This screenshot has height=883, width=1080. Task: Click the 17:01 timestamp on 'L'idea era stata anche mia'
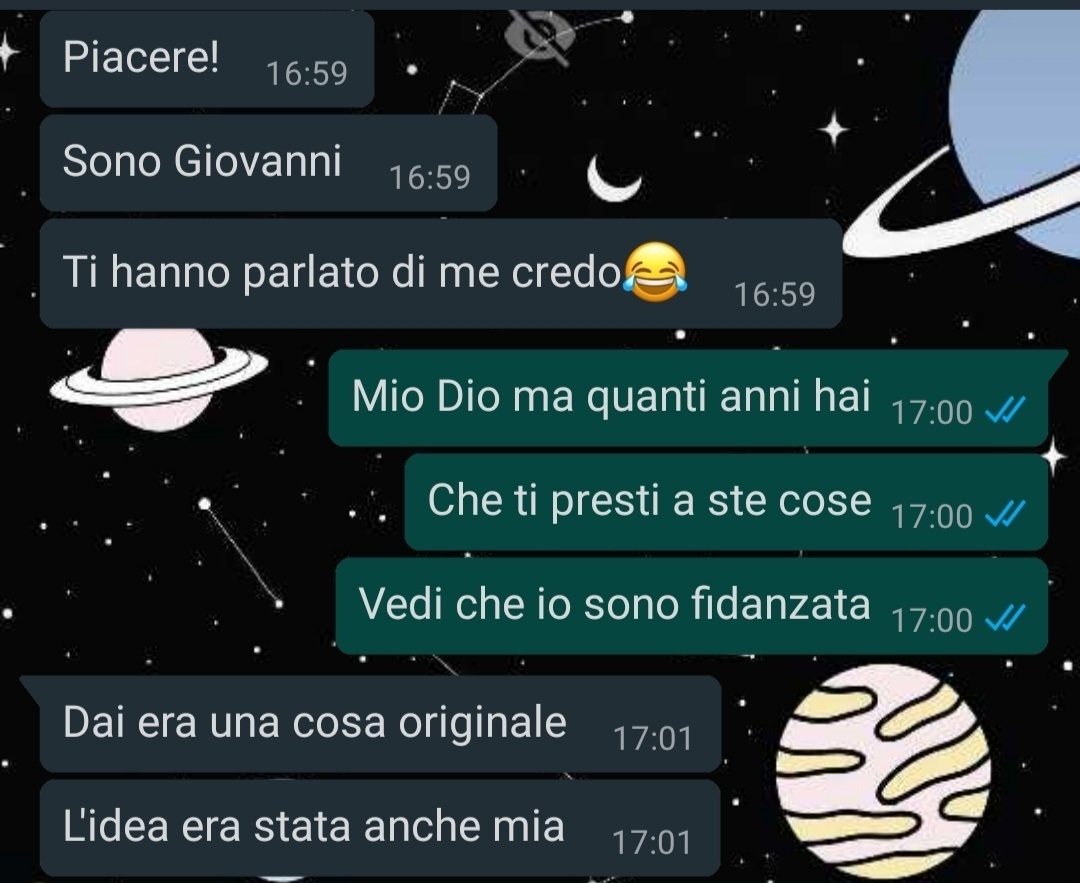pos(652,842)
